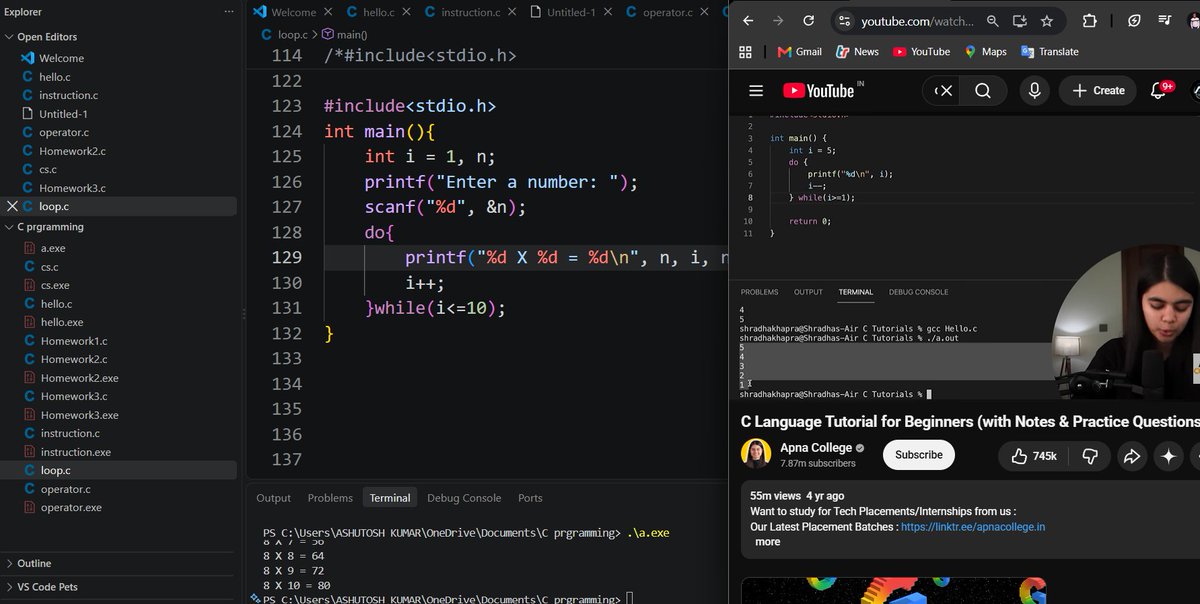Viewport: 1200px width, 604px height.
Task: Open Homework1.c in the file tree
Action: click(x=74, y=341)
